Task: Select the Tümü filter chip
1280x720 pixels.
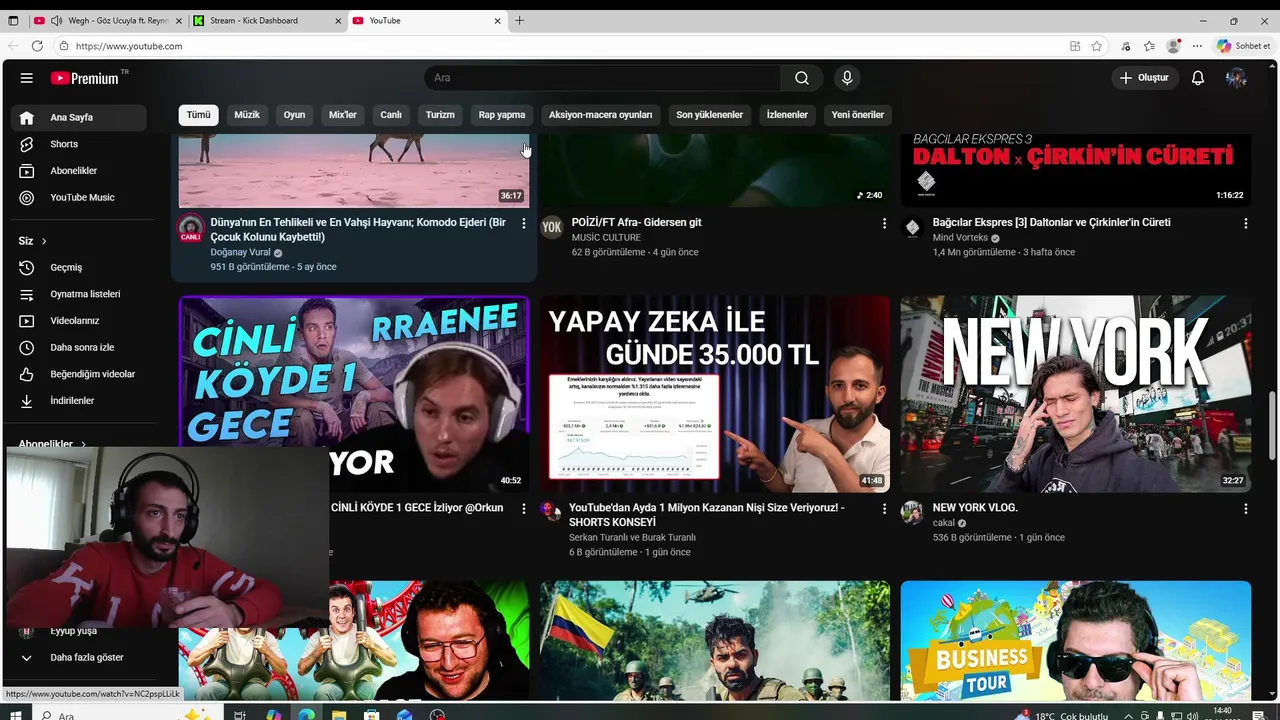Action: pos(198,115)
